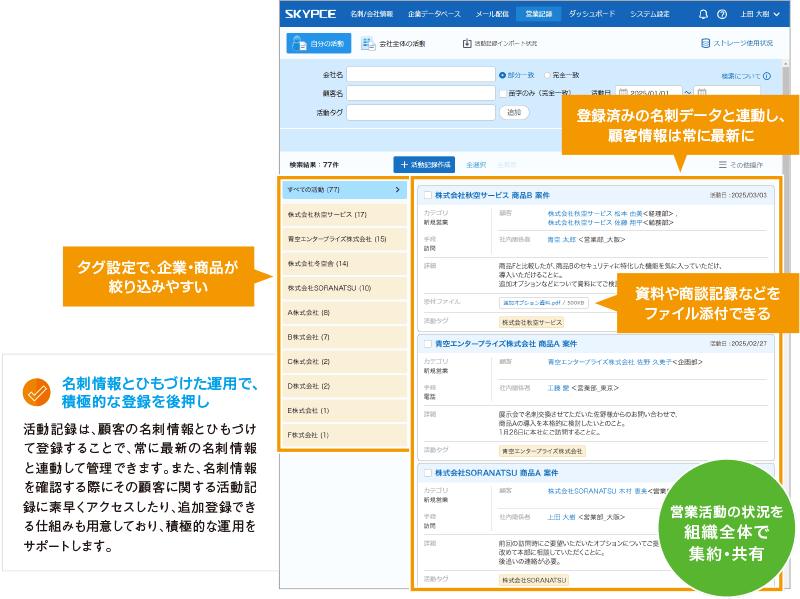
Task: Open the 名刺/会社情報 menu
Action: [x=371, y=14]
